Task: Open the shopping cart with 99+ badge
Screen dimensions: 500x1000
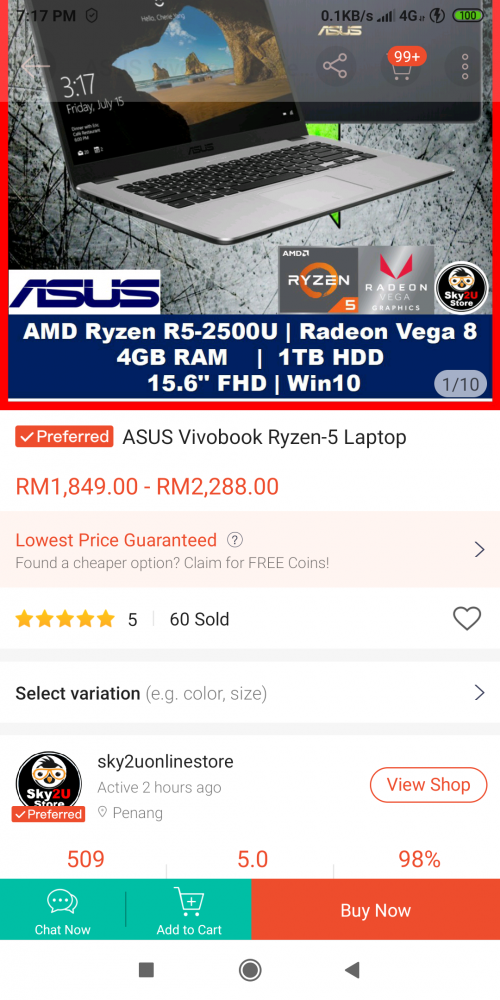Action: click(401, 66)
